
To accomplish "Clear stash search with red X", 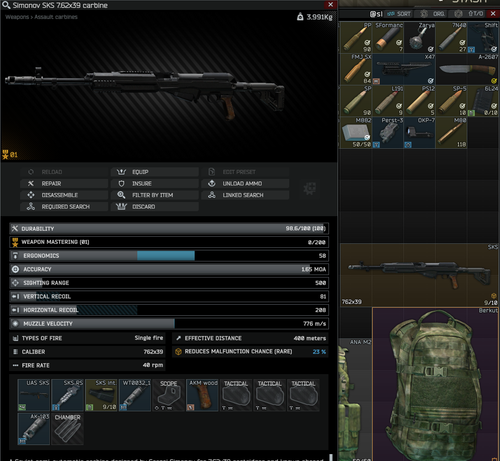I will (493, 14).
